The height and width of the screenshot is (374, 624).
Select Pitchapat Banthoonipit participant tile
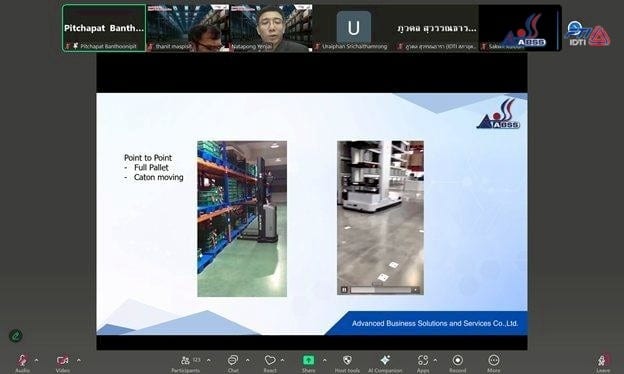104,28
